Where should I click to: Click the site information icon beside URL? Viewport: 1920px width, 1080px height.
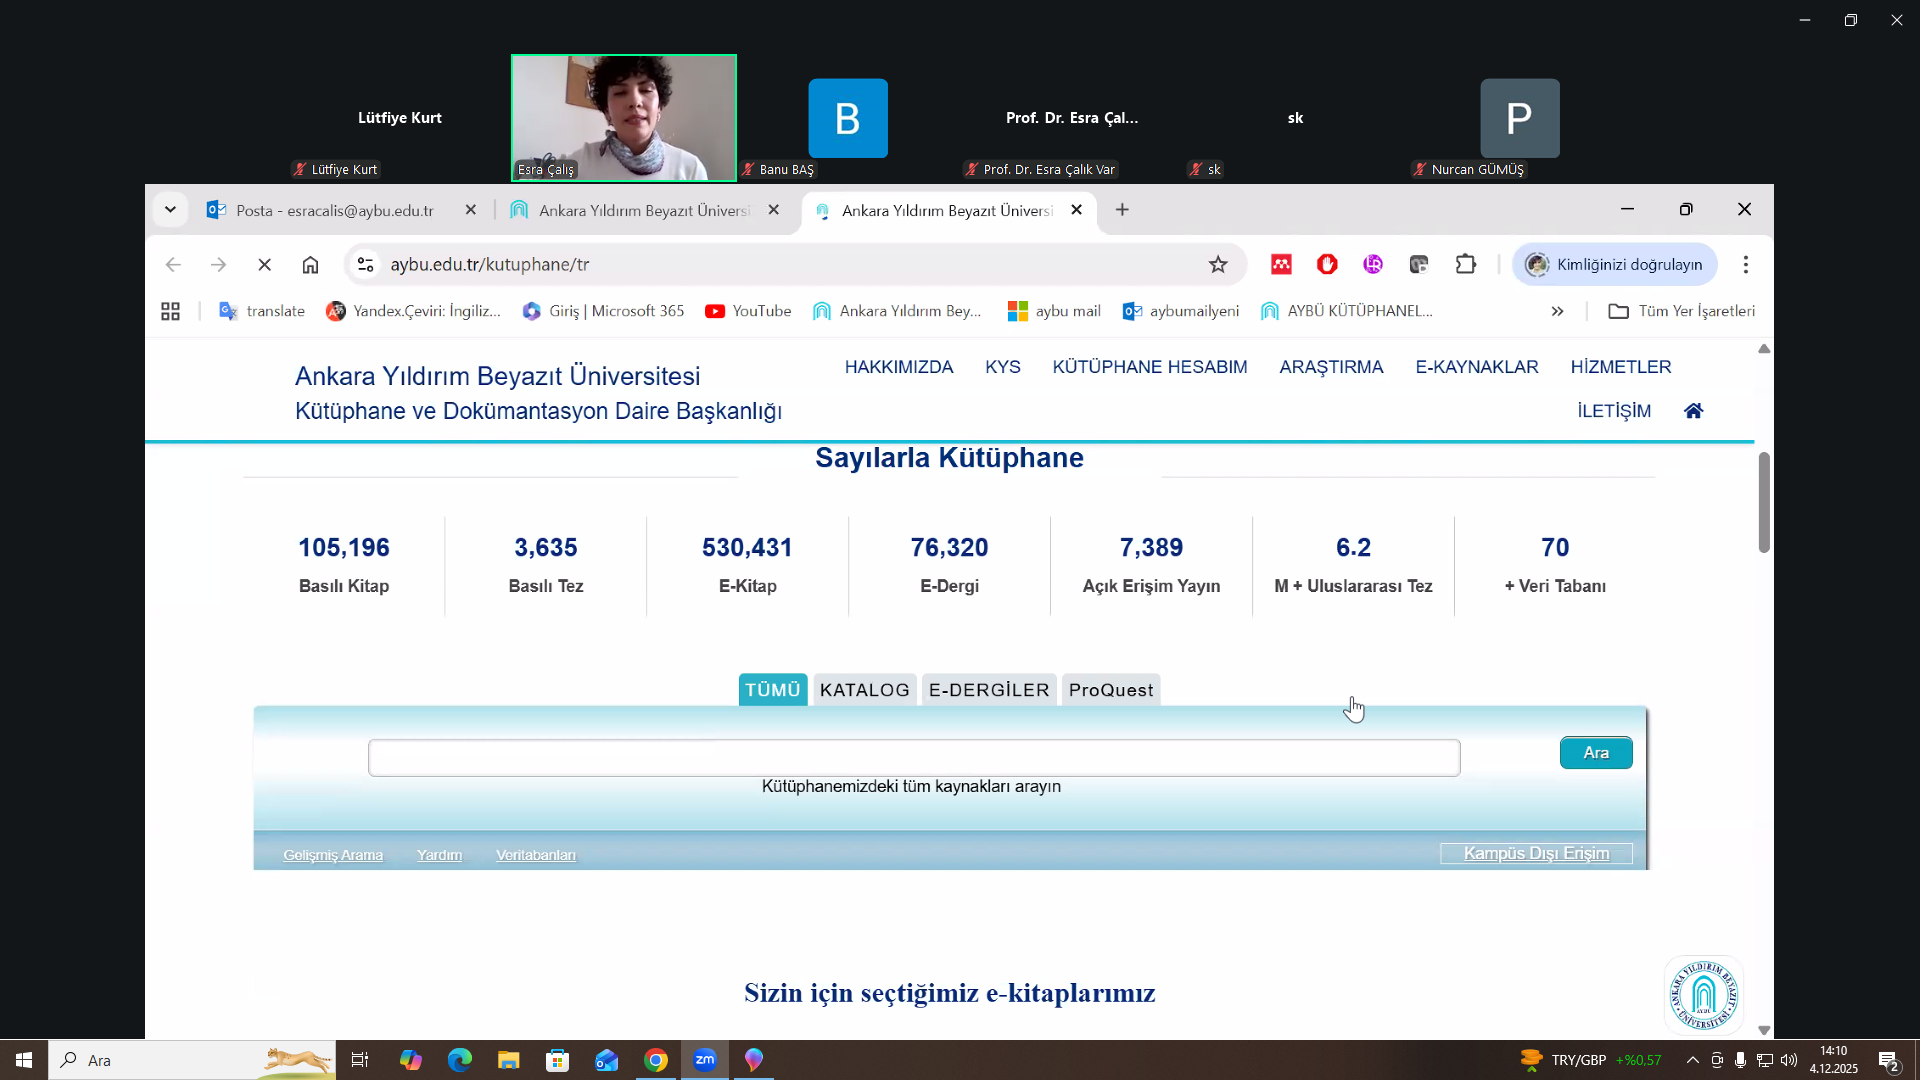click(366, 265)
